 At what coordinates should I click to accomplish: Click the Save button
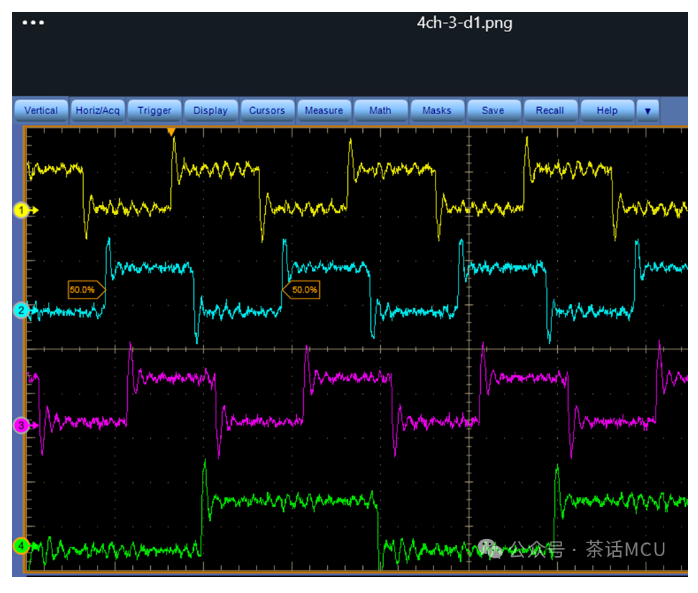(493, 110)
